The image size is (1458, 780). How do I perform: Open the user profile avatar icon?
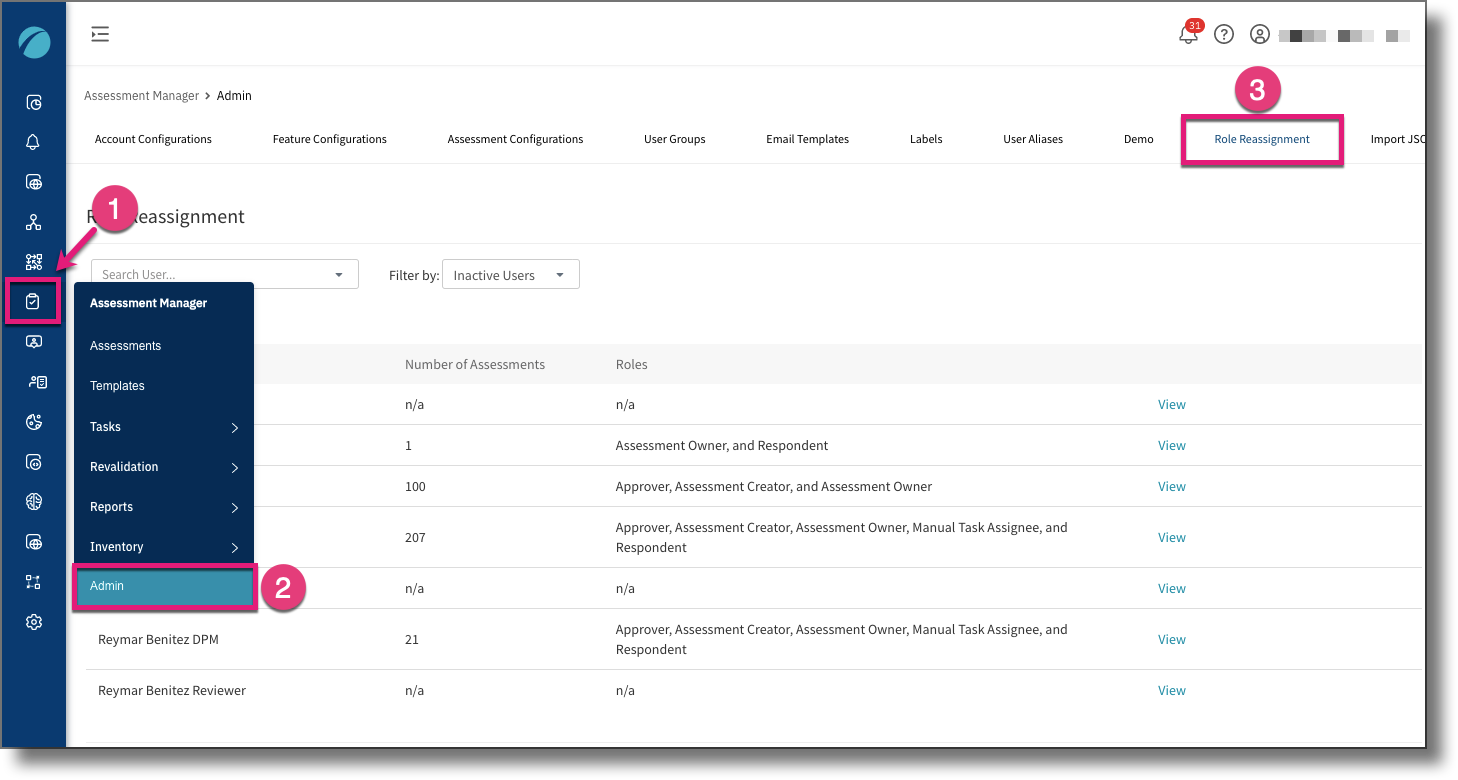pyautogui.click(x=1259, y=34)
